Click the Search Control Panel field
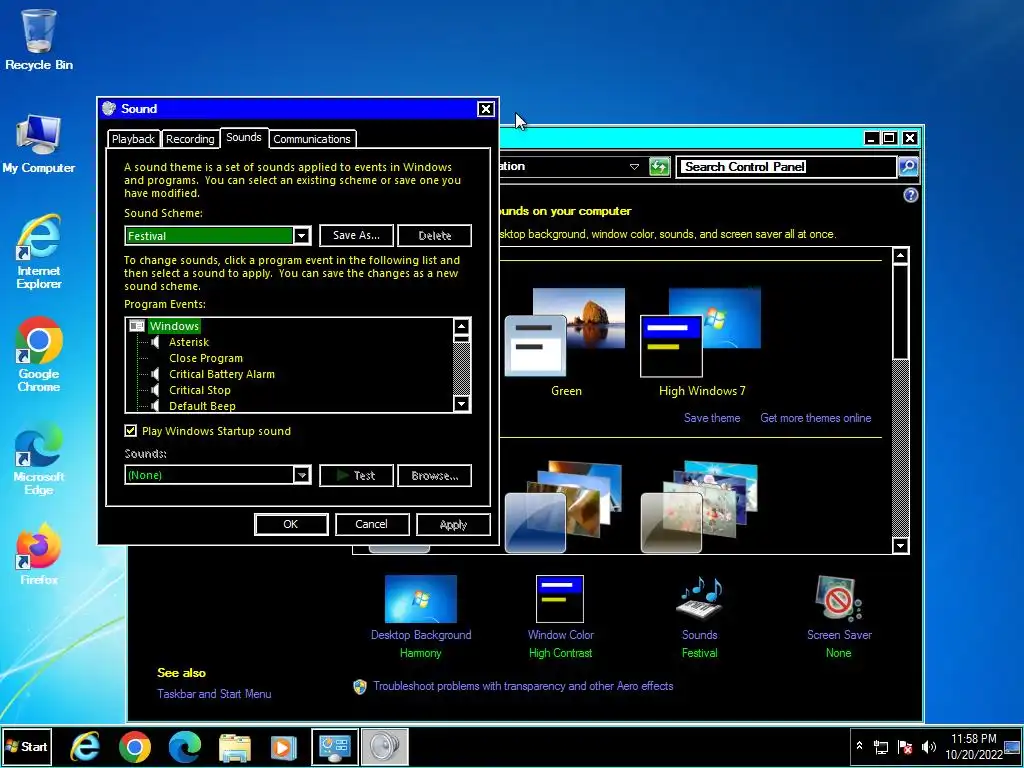Screen dimensions: 1024x768 (x=786, y=167)
